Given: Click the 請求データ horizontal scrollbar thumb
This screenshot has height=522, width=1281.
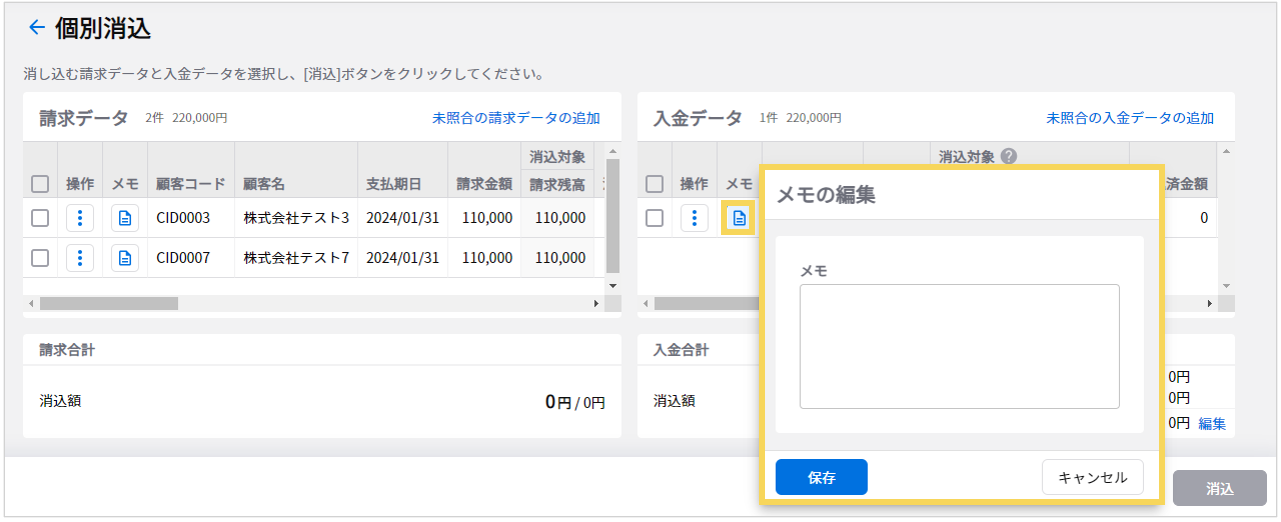Looking at the screenshot, I should (x=108, y=303).
